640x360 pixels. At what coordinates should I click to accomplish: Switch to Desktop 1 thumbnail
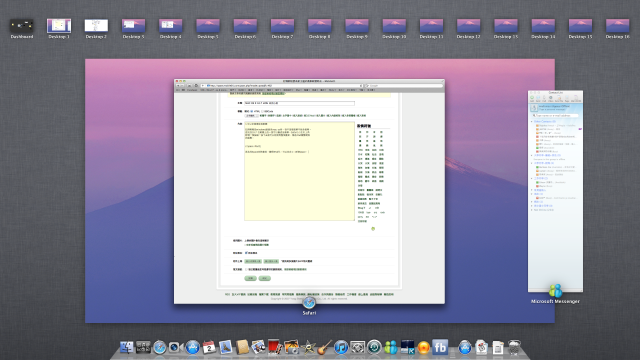coord(59,26)
